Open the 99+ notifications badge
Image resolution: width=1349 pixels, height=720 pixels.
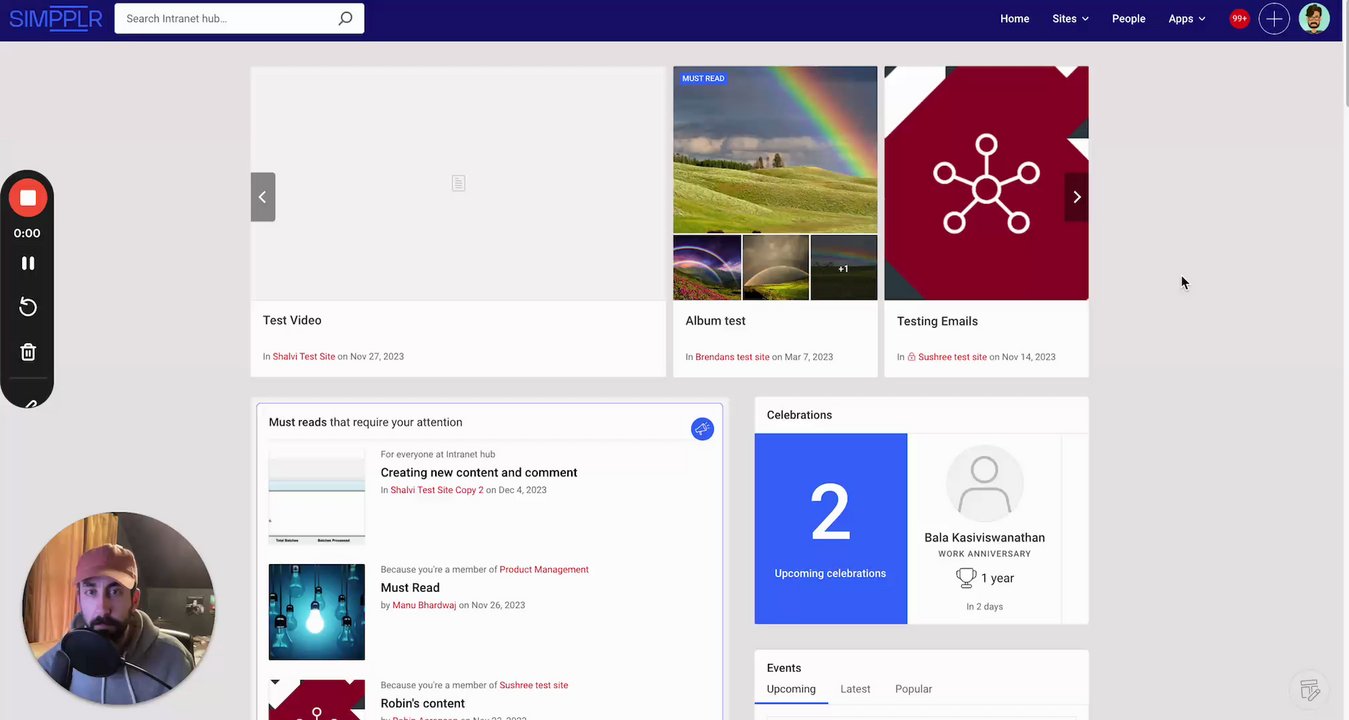coord(1239,18)
